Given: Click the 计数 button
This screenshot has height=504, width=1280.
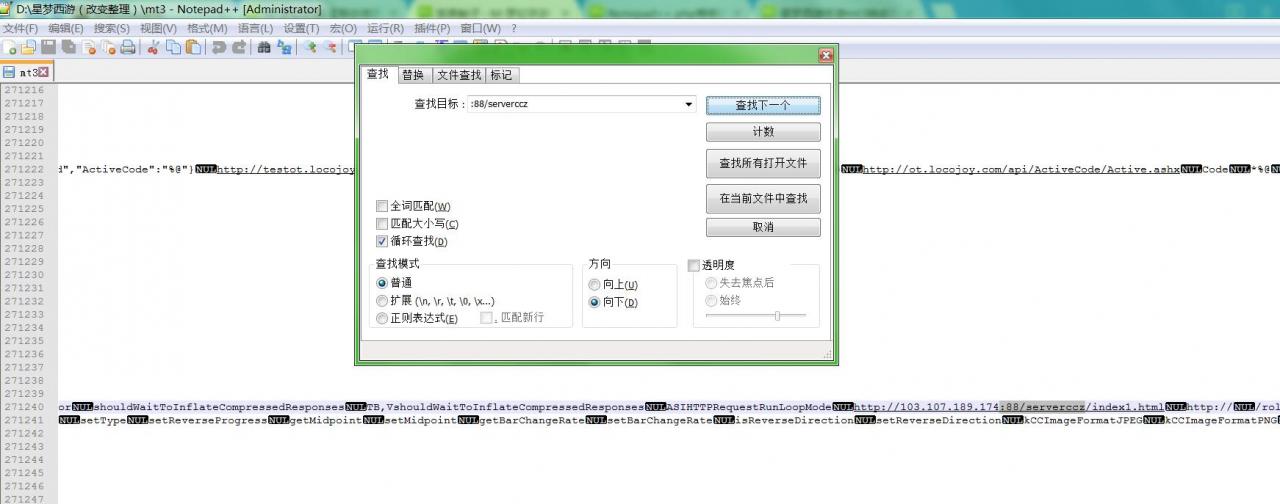Looking at the screenshot, I should coord(763,132).
